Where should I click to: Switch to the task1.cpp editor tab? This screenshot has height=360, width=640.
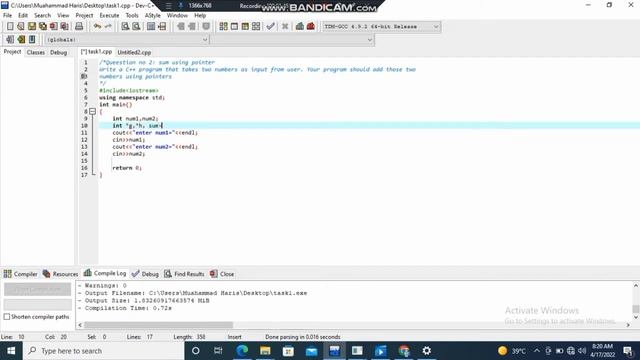96,52
